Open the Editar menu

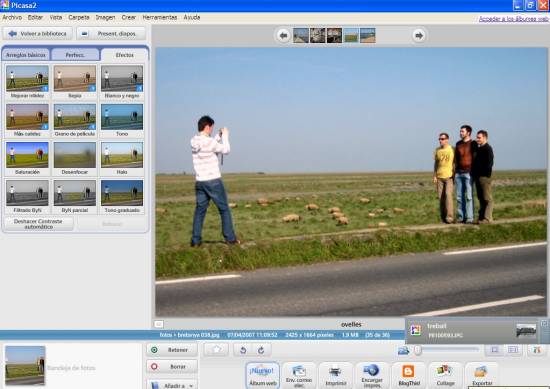coord(35,17)
